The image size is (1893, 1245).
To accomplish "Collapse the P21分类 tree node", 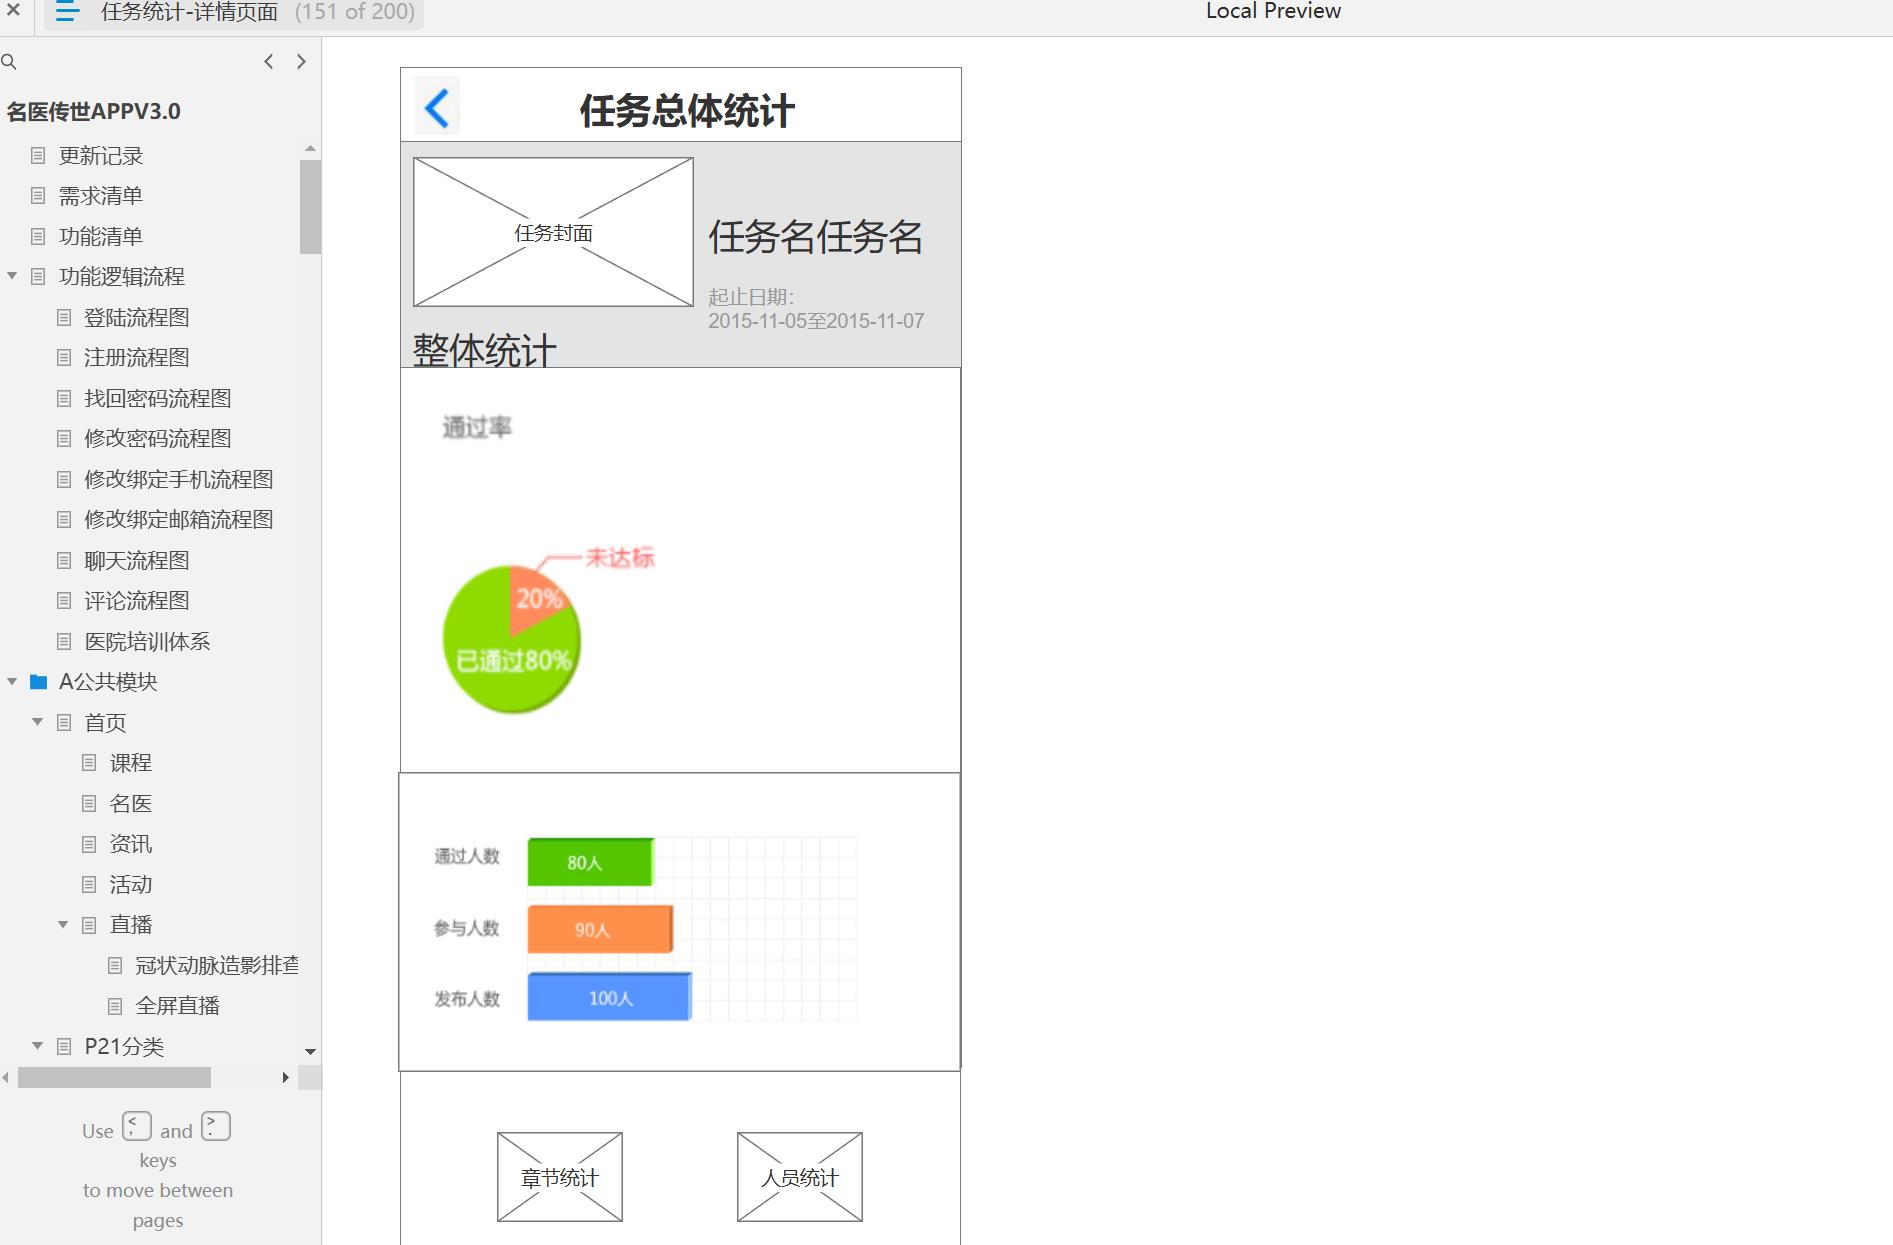I will pos(37,1046).
